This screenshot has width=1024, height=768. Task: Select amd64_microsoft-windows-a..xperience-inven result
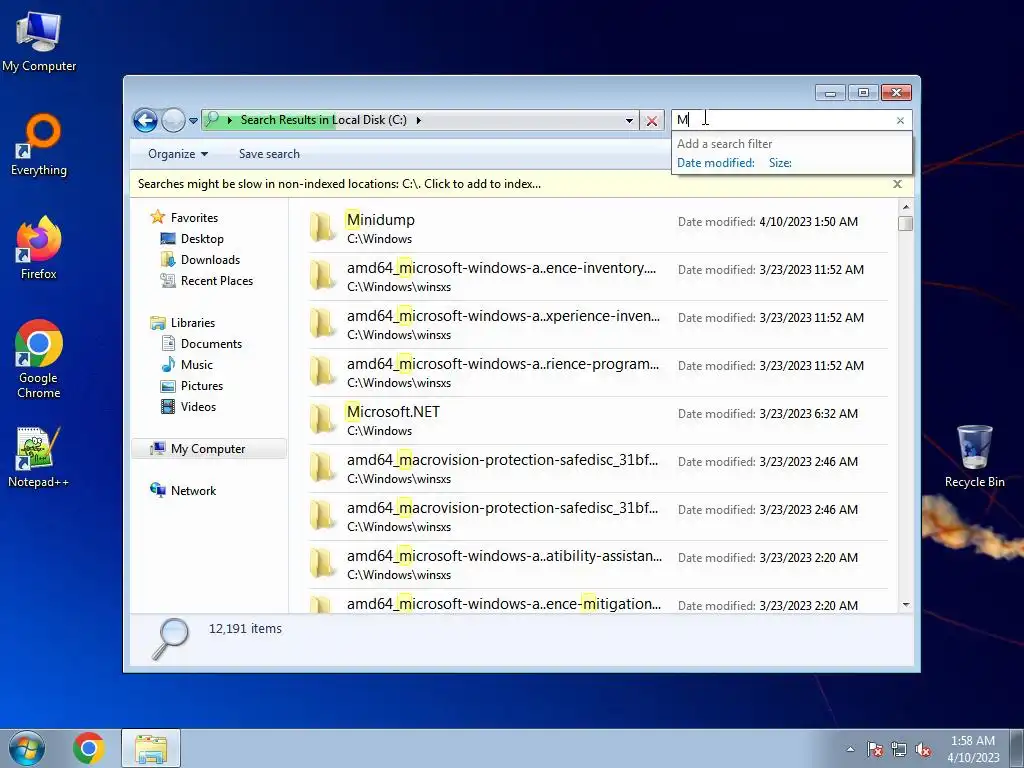point(598,325)
